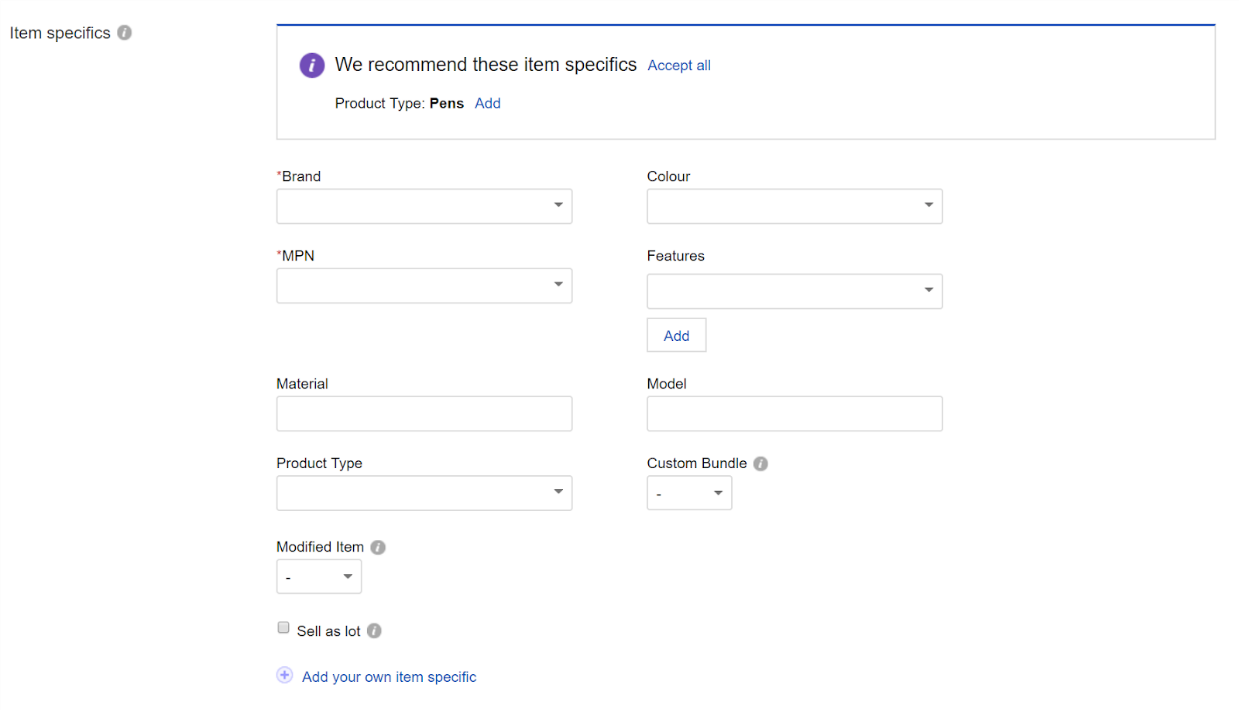Click the Accept all link
The height and width of the screenshot is (710, 1239).
tap(679, 66)
